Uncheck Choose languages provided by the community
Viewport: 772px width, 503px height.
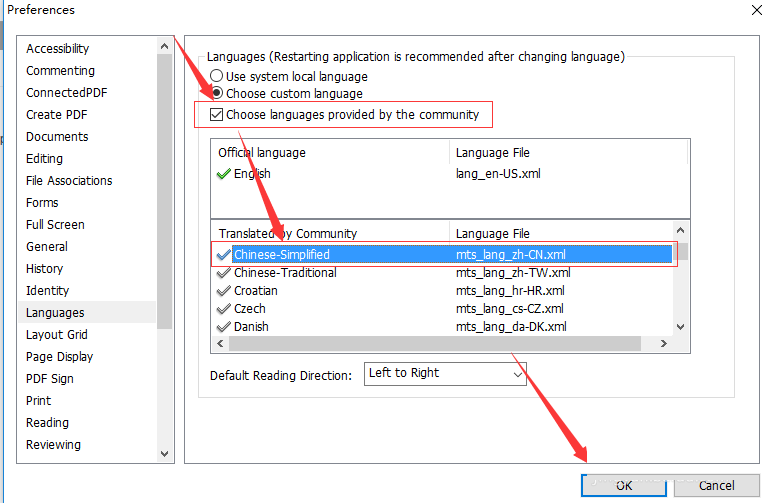(216, 115)
